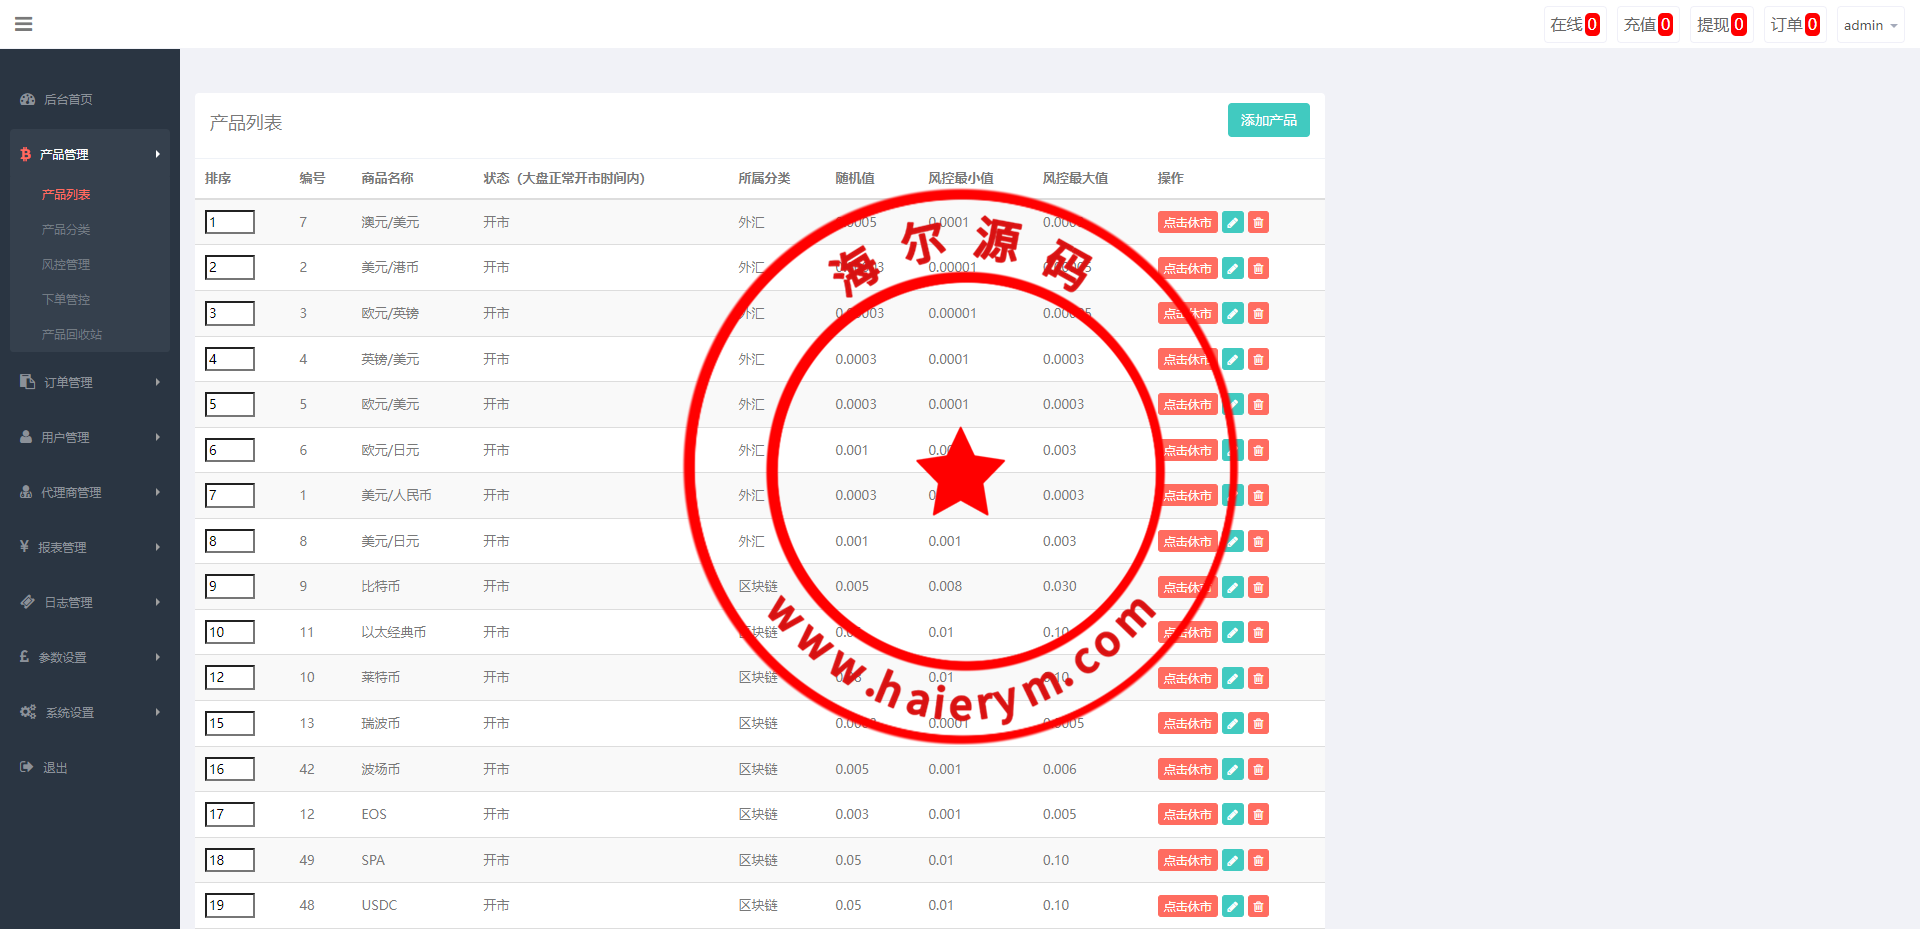Expand the 系统设置 sidebar menu

(x=89, y=712)
